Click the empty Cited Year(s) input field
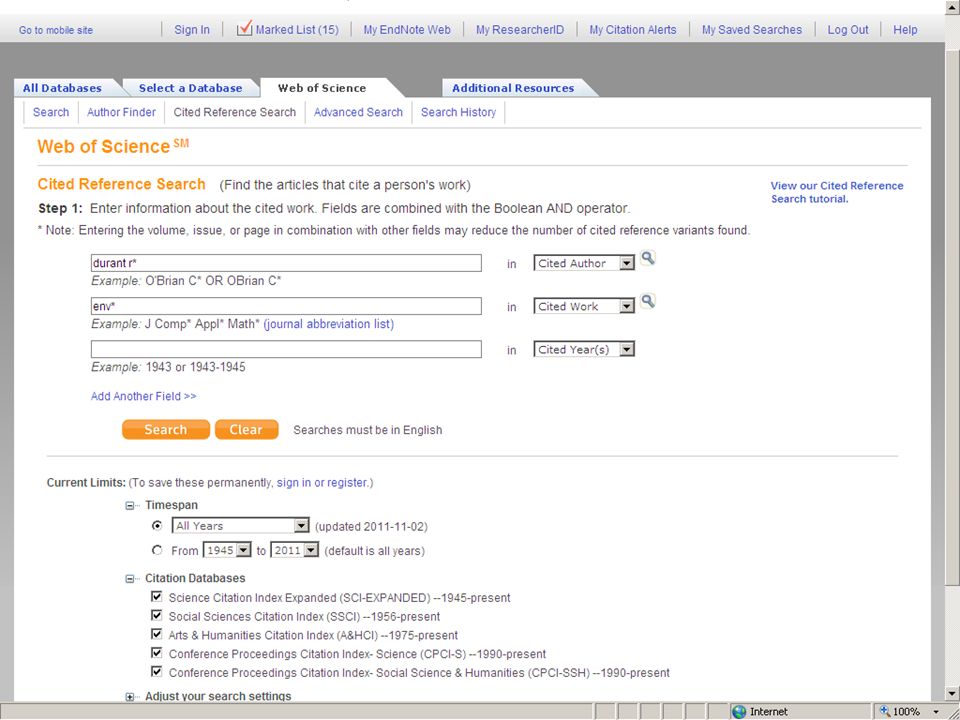Image resolution: width=960 pixels, height=720 pixels. [x=286, y=349]
